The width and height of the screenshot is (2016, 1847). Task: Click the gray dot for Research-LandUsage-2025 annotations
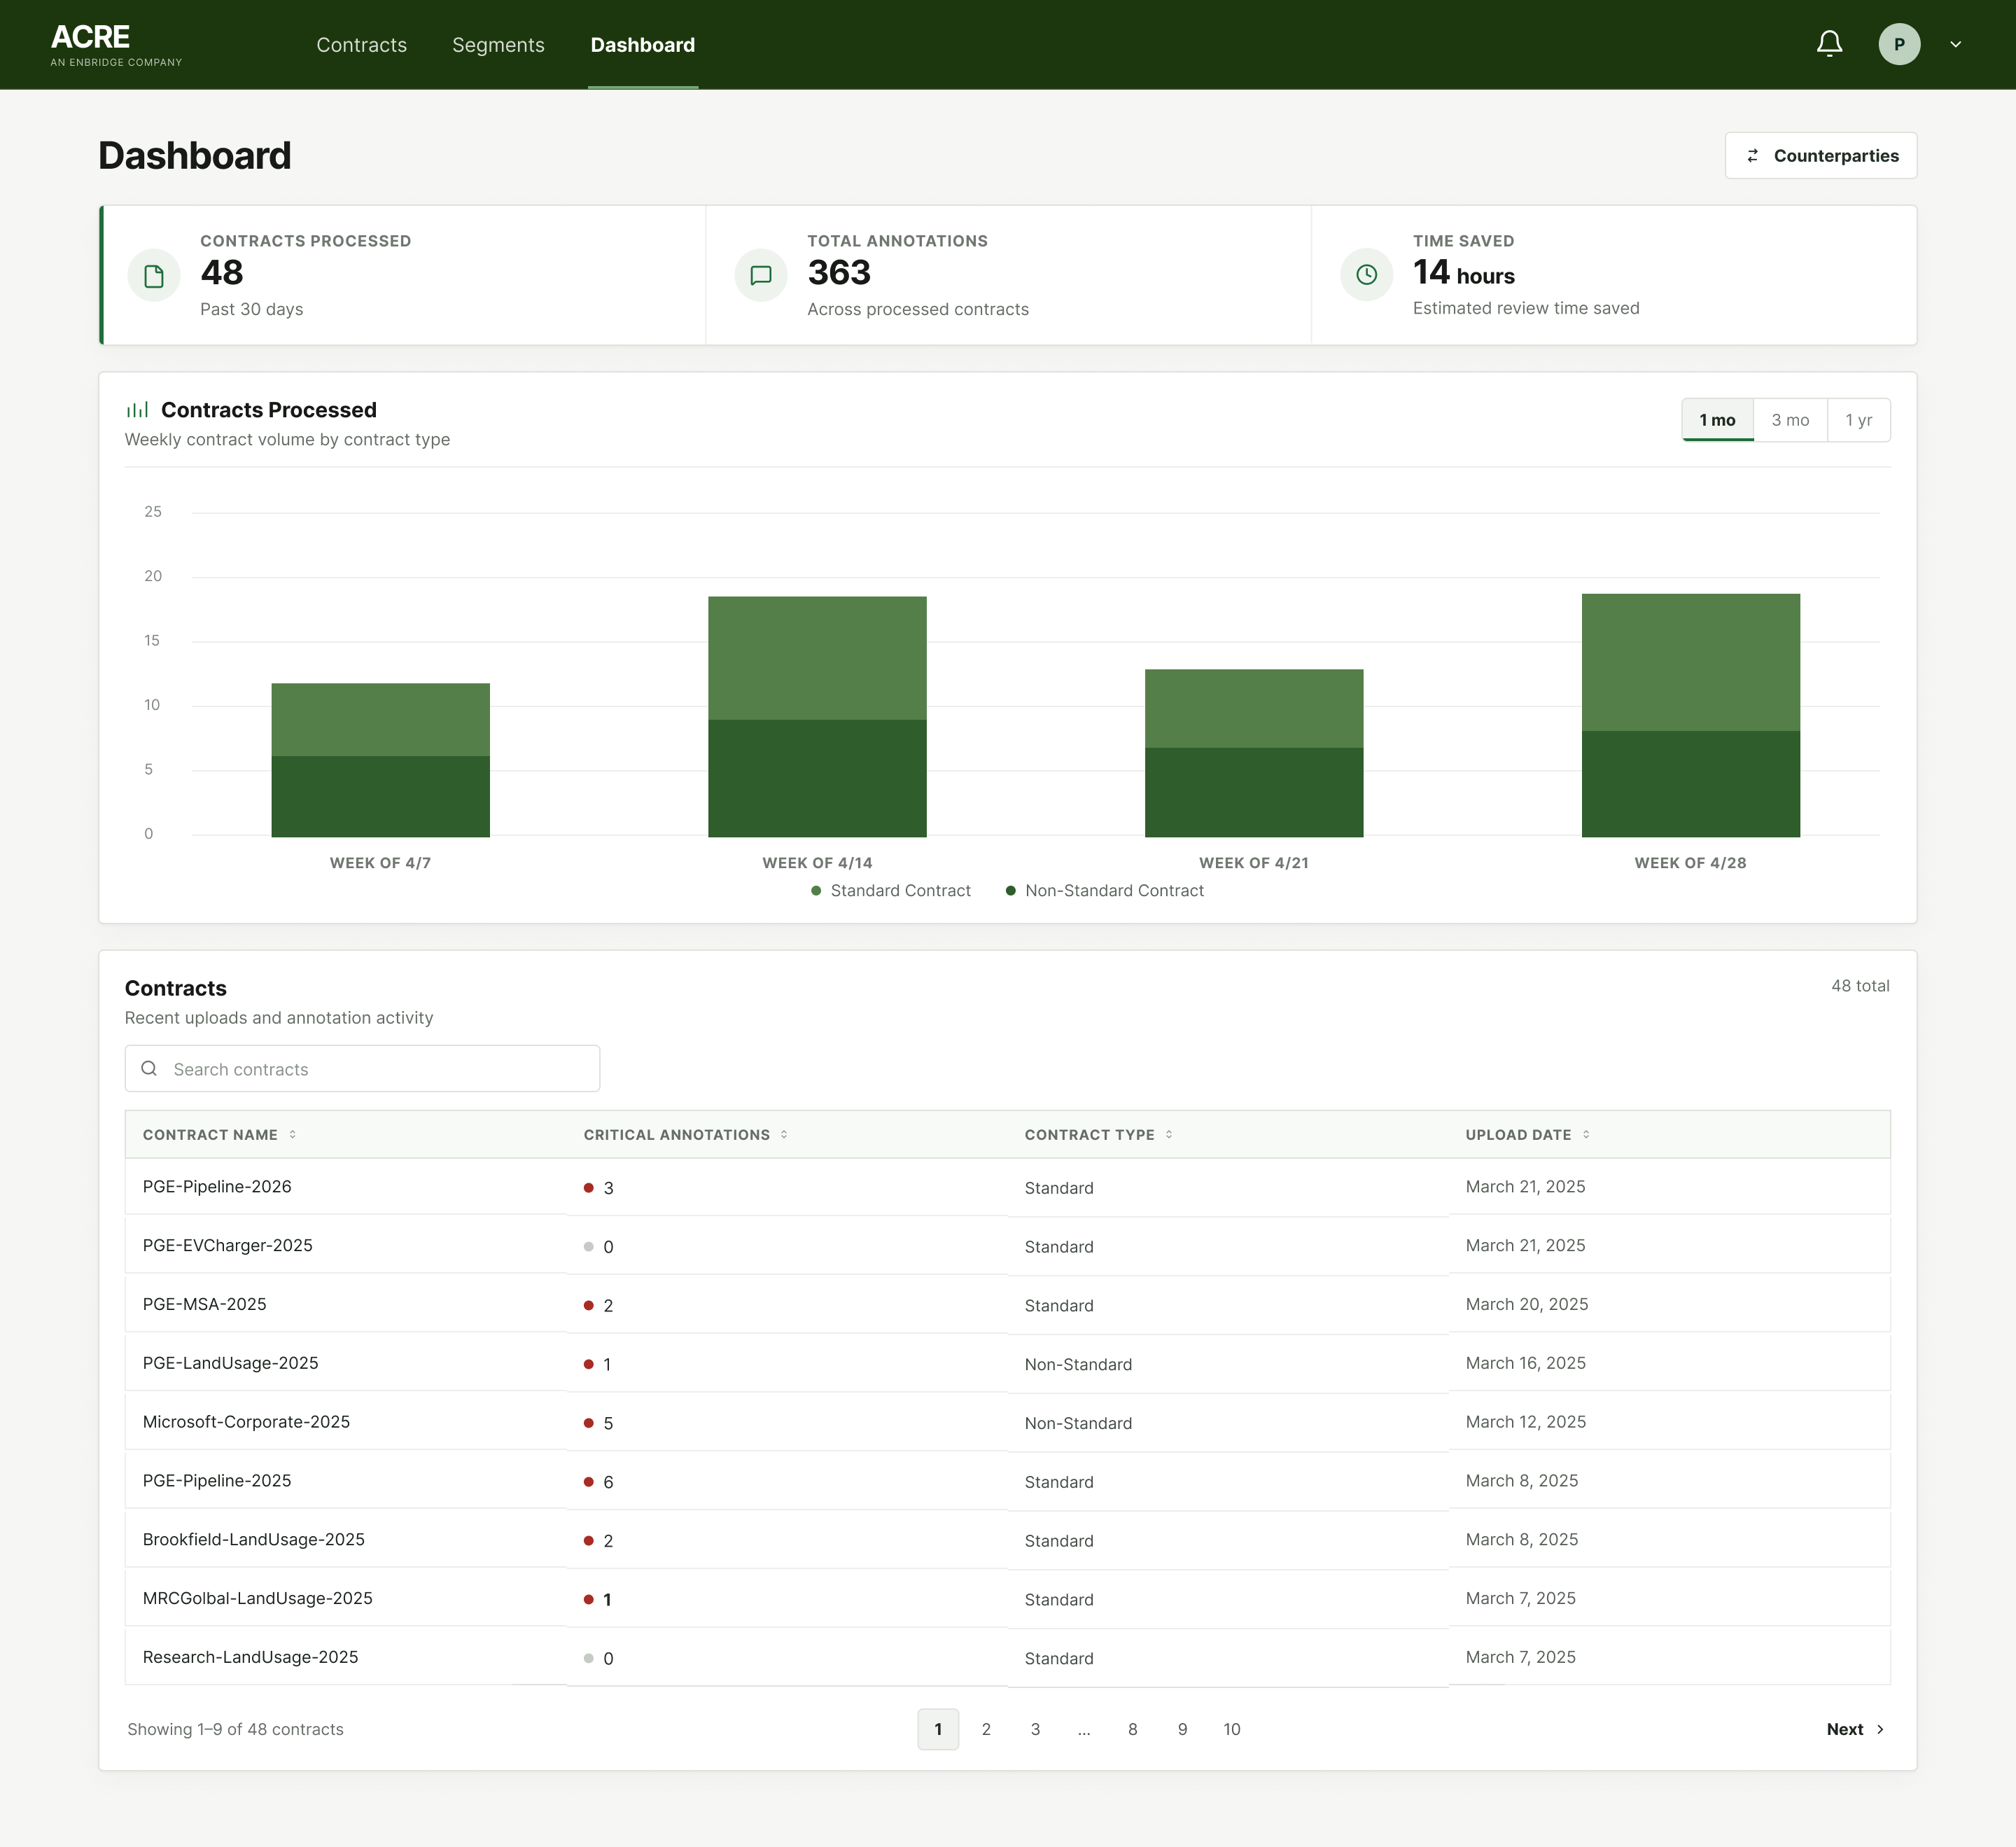[x=588, y=1659]
